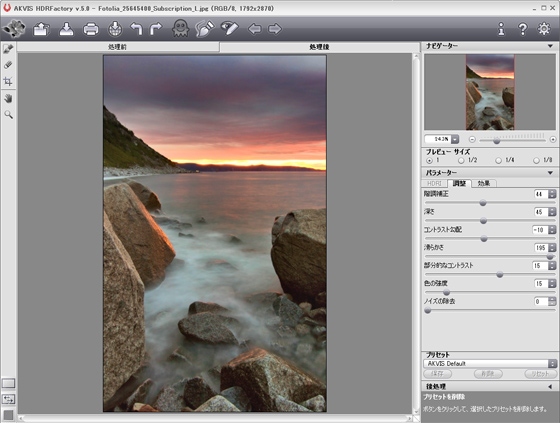Click the save image toolbar icon

[66, 29]
